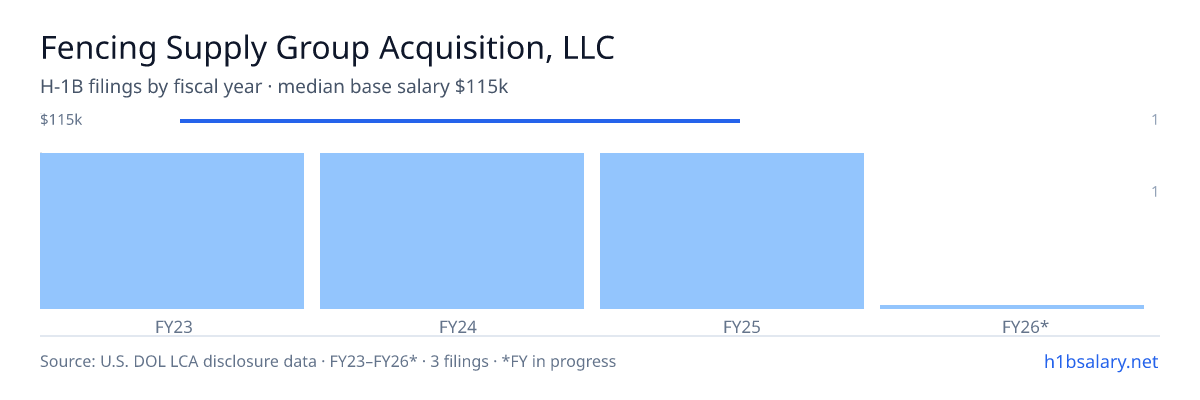The image size is (1200, 400).
Task: Click the FY25 axis label
Action: point(732,326)
